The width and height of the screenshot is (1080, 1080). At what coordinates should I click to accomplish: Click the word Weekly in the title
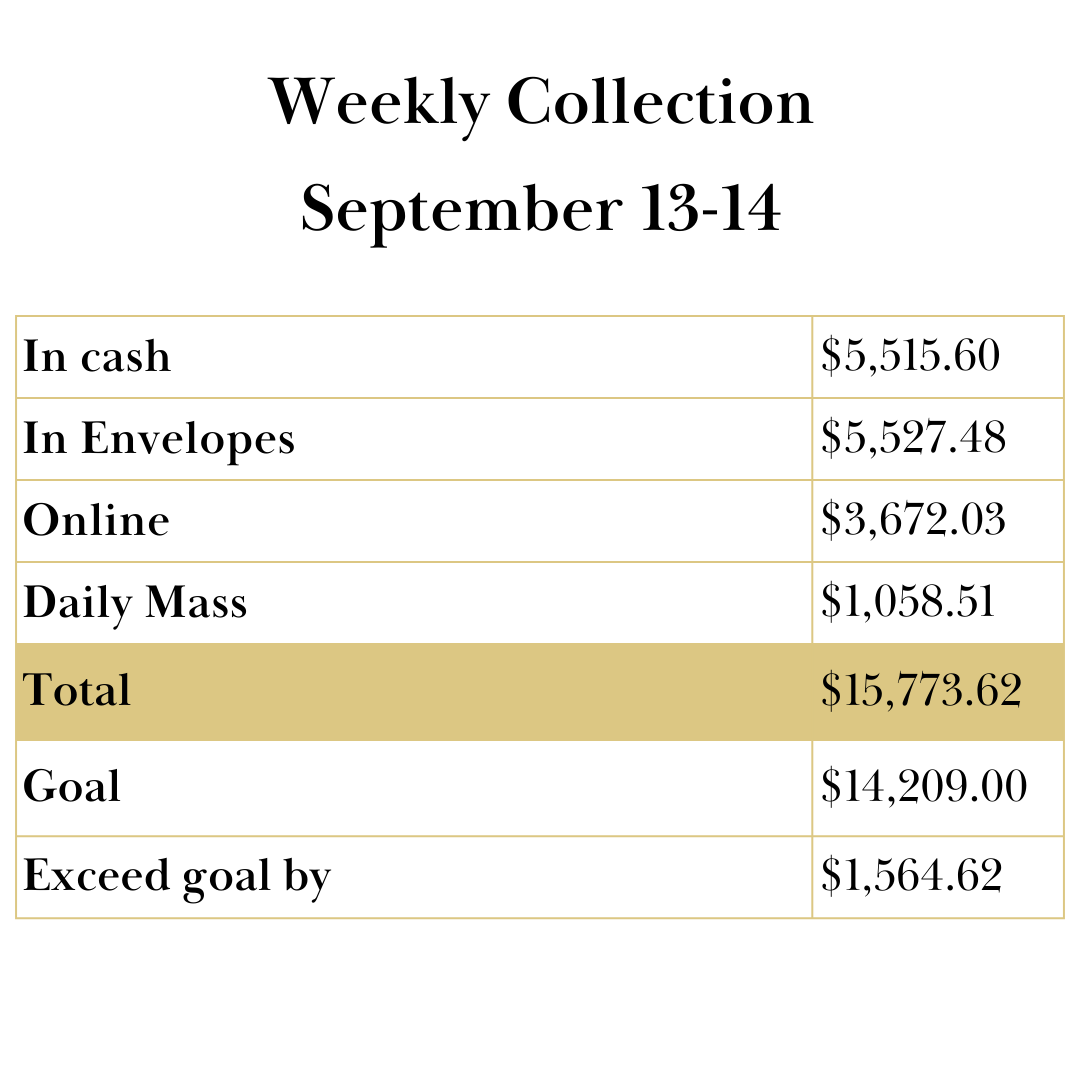[378, 104]
